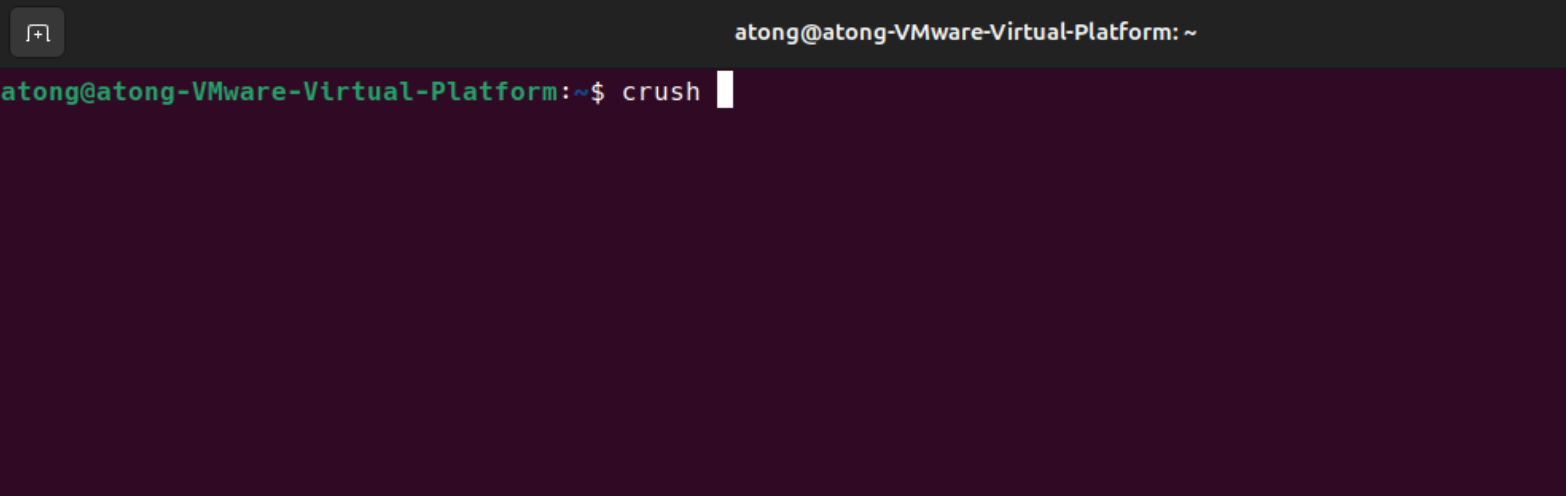The height and width of the screenshot is (496, 1566).
Task: Click the tilde in the window title
Action: point(1190,33)
